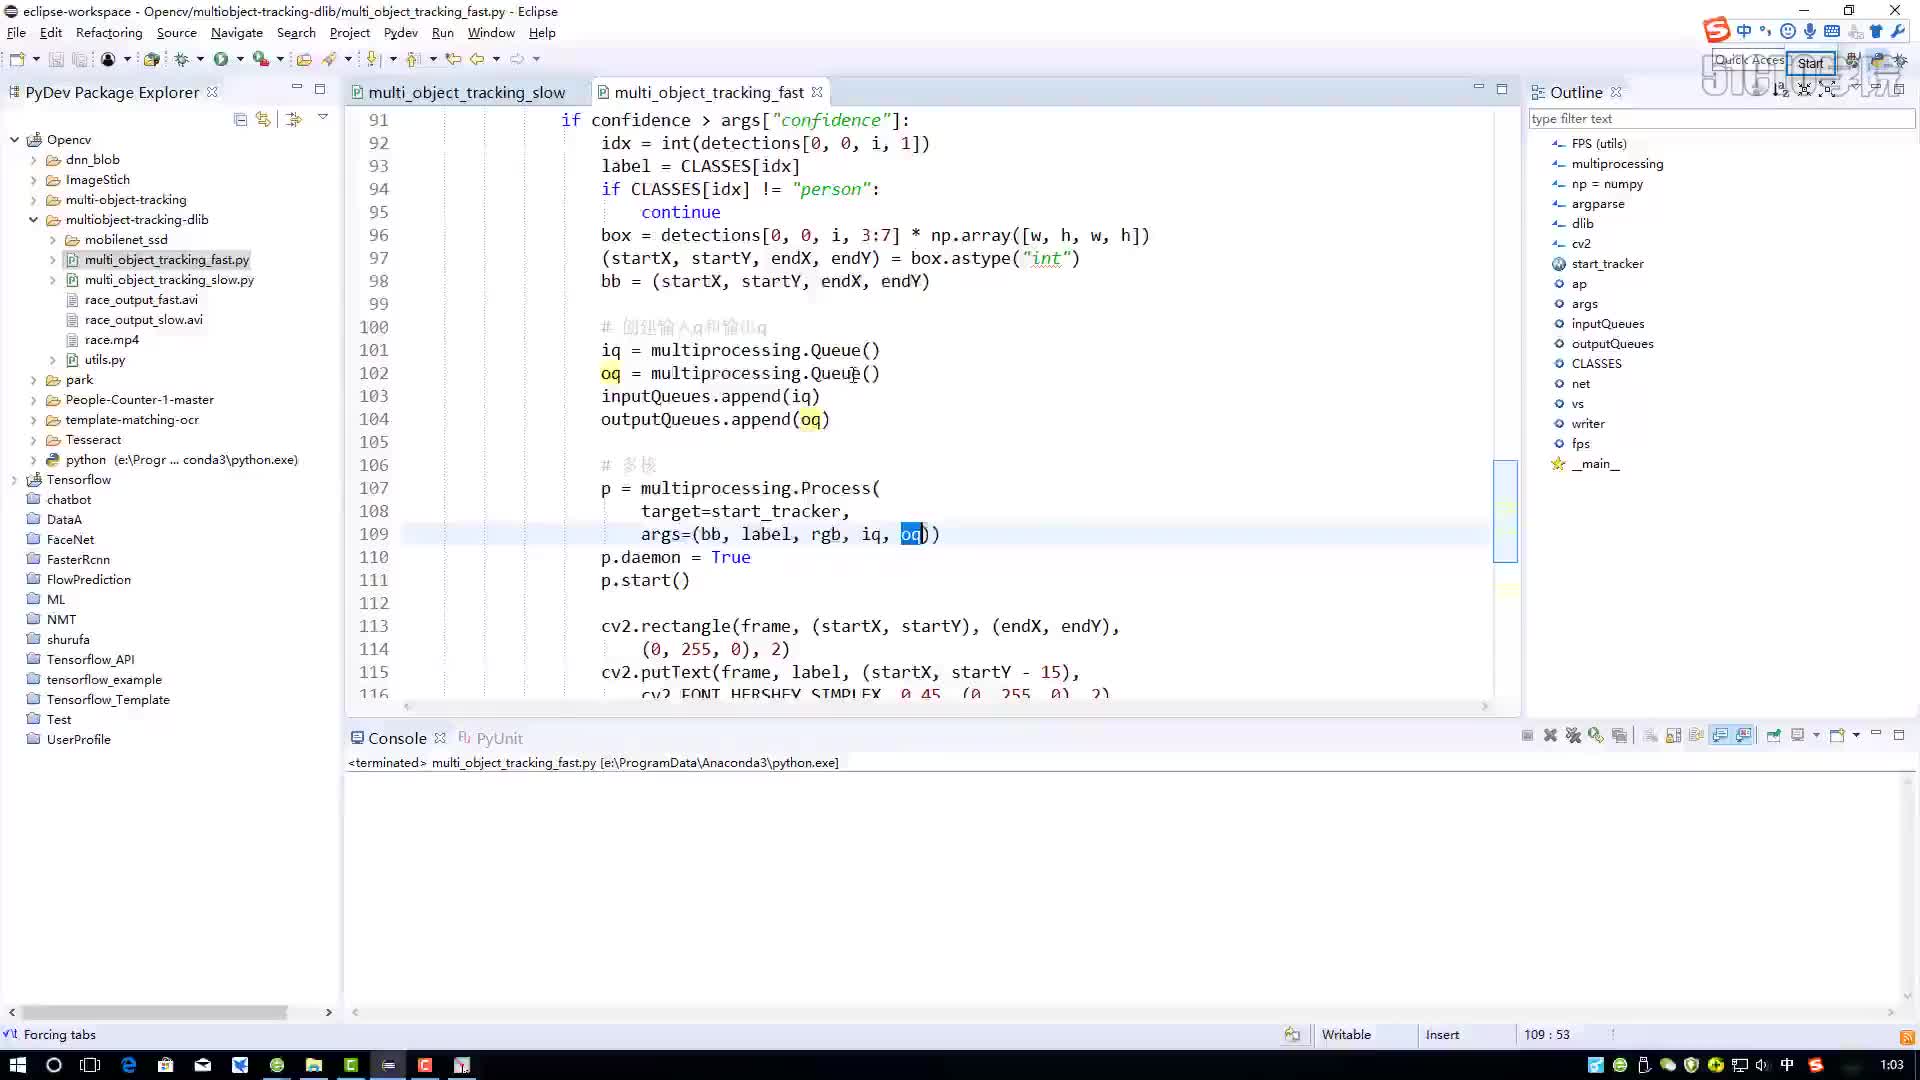This screenshot has height=1080, width=1920.
Task: Collapse the multiobject-tracking-dlib folder
Action: pyautogui.click(x=33, y=220)
